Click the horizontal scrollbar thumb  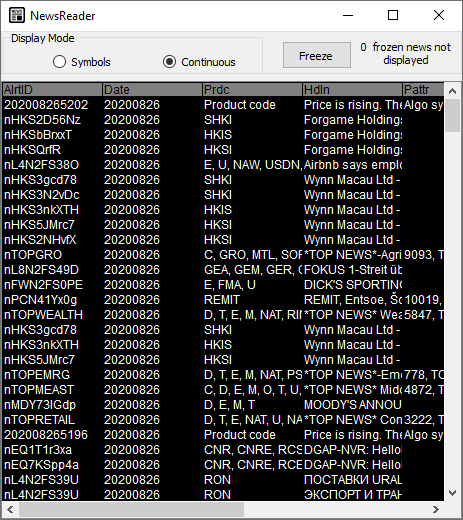pyautogui.click(x=131, y=509)
